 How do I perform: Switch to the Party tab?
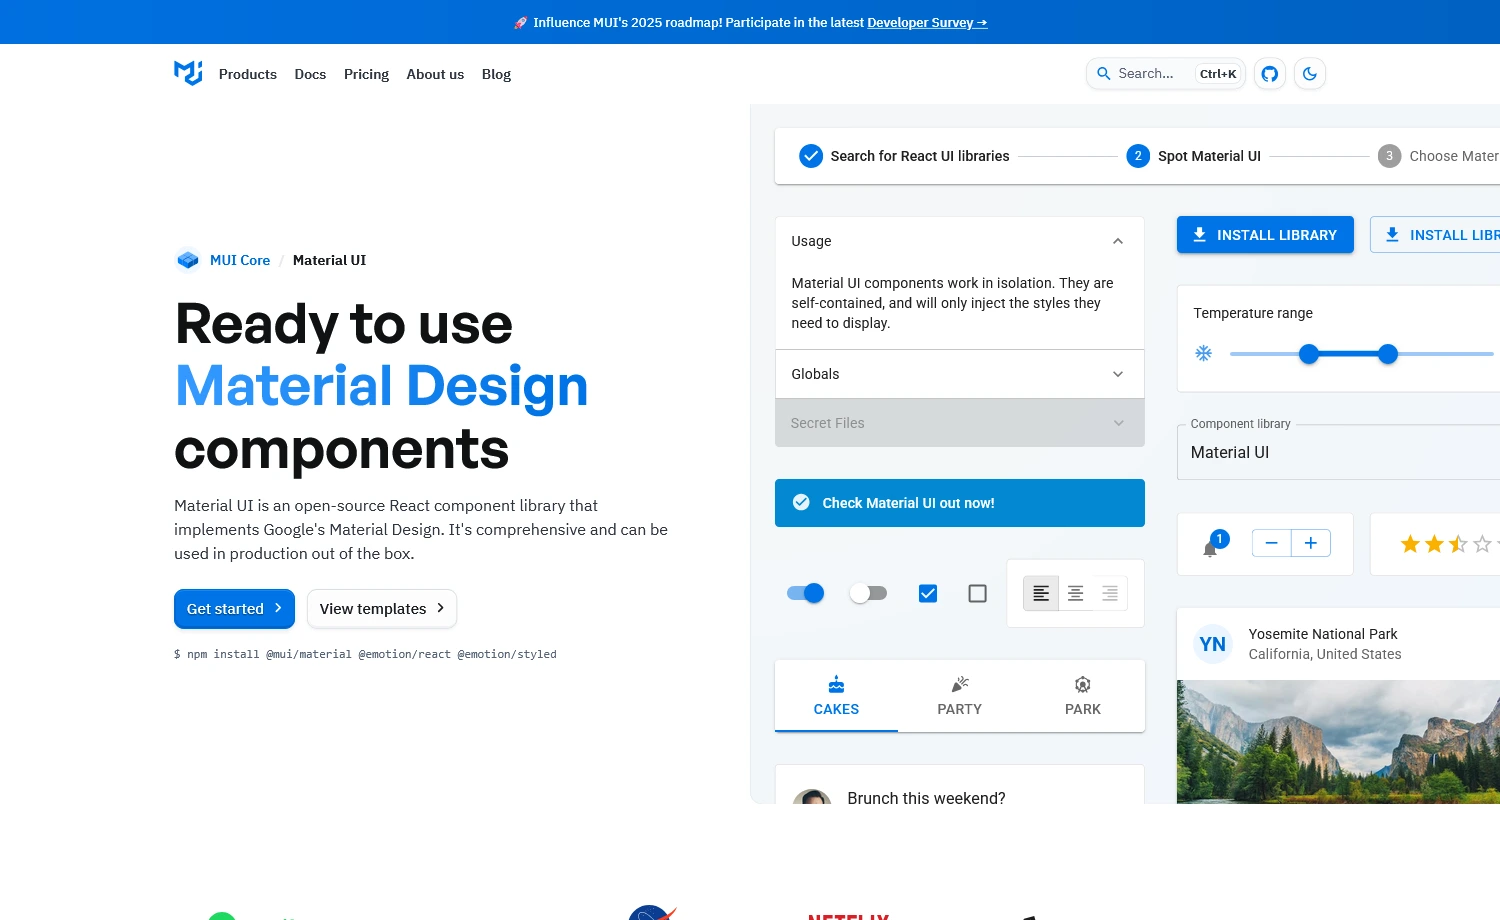pyautogui.click(x=959, y=696)
